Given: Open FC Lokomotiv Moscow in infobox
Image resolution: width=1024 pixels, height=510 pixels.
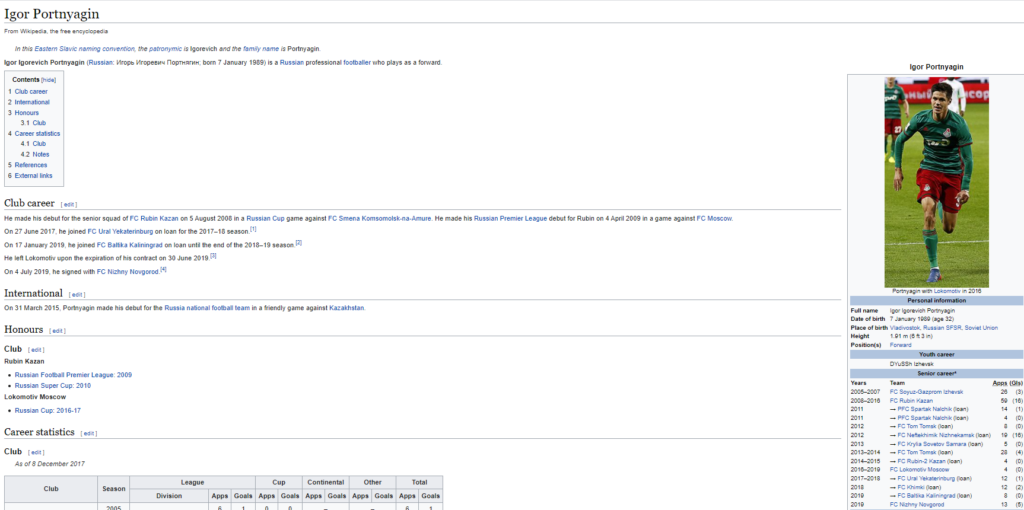Looking at the screenshot, I should point(920,470).
